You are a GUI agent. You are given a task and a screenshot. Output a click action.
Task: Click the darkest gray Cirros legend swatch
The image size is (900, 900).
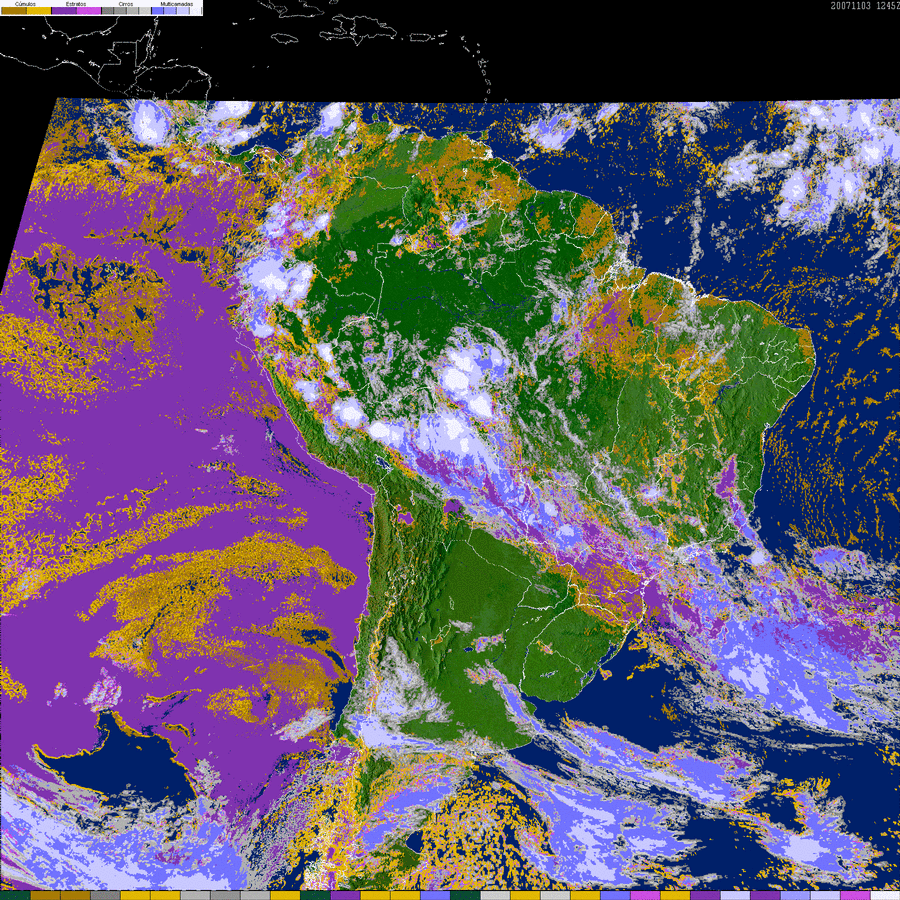point(107,11)
